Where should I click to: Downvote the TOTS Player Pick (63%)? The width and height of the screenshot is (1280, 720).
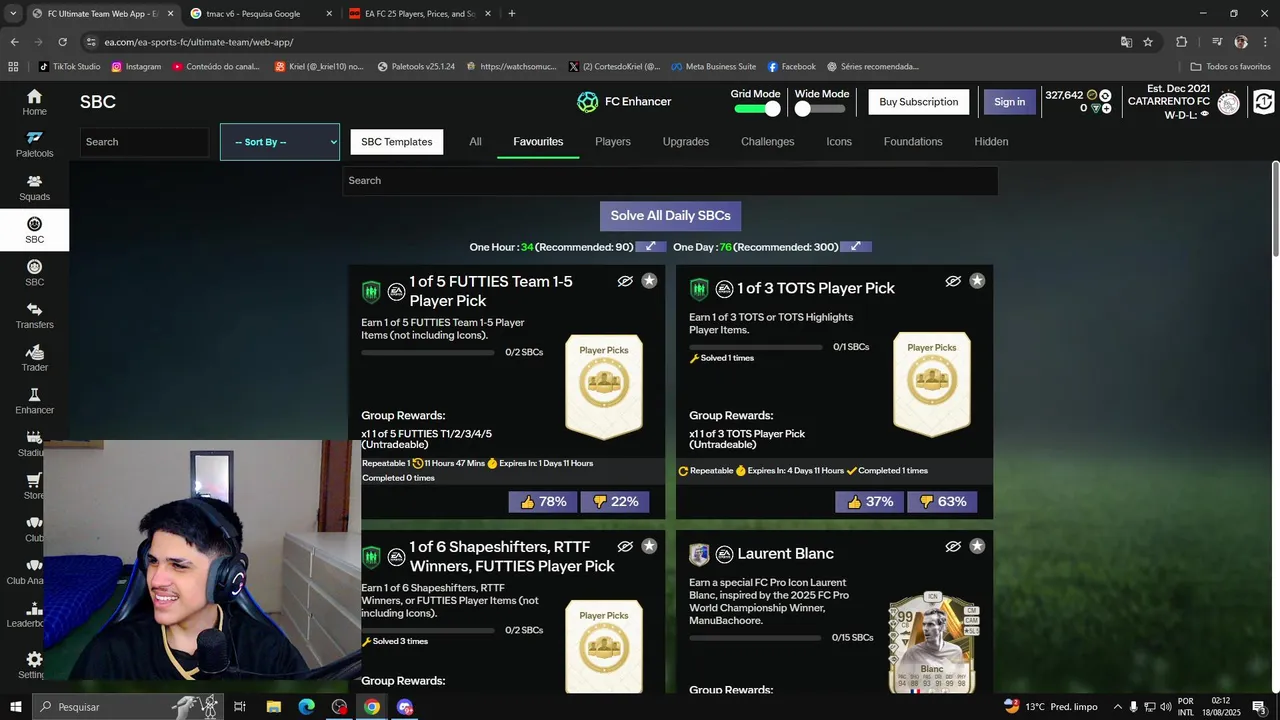click(943, 502)
